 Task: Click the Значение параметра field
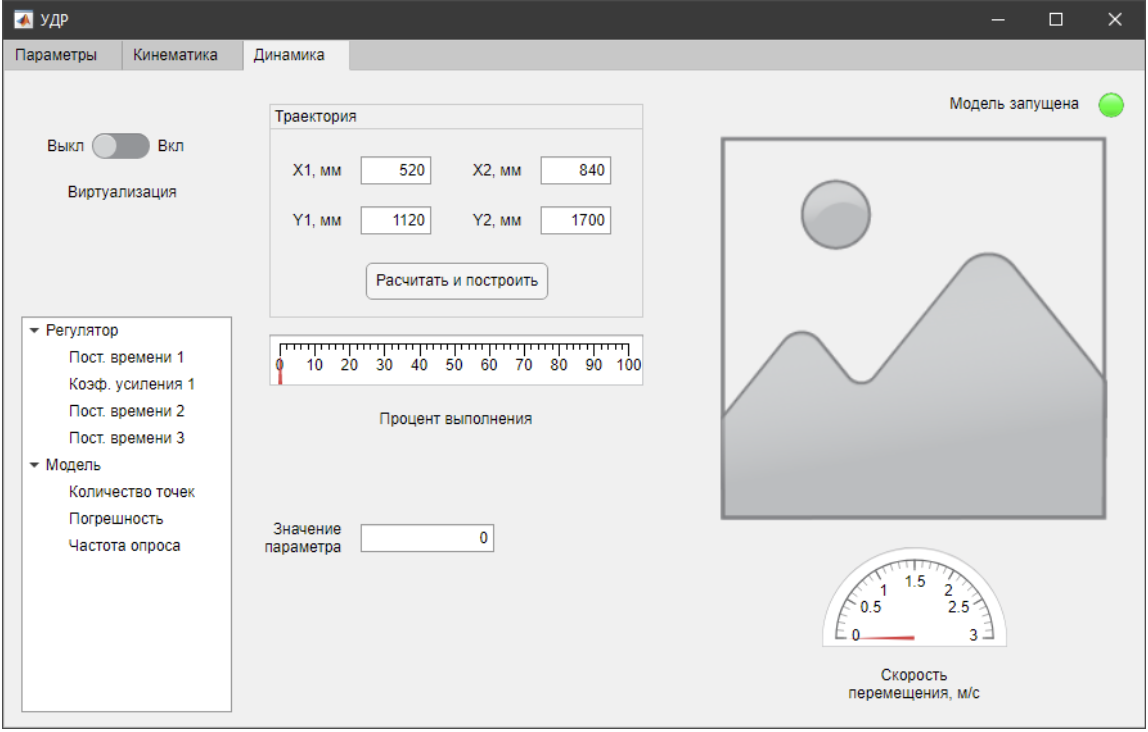[x=428, y=538]
